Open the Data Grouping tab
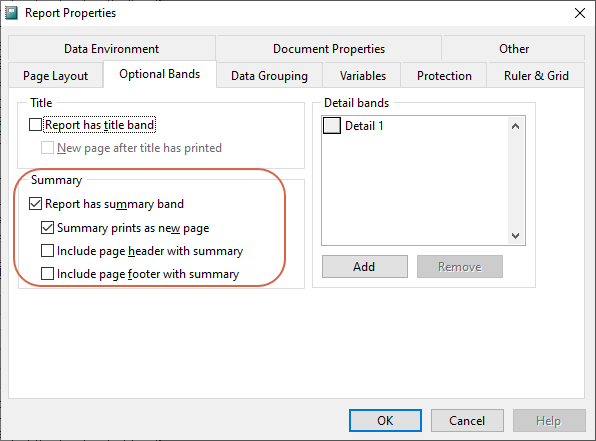Screen dimensions: 596x441 [x=269, y=75]
